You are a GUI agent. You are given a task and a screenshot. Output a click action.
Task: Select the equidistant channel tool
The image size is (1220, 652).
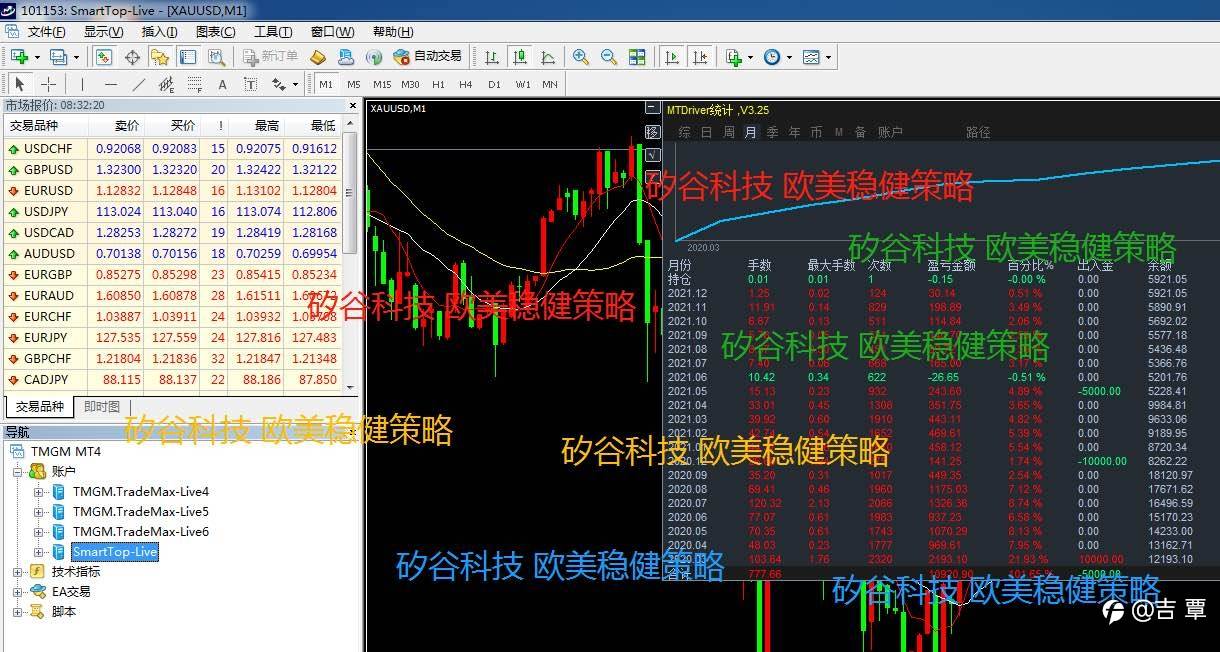166,85
